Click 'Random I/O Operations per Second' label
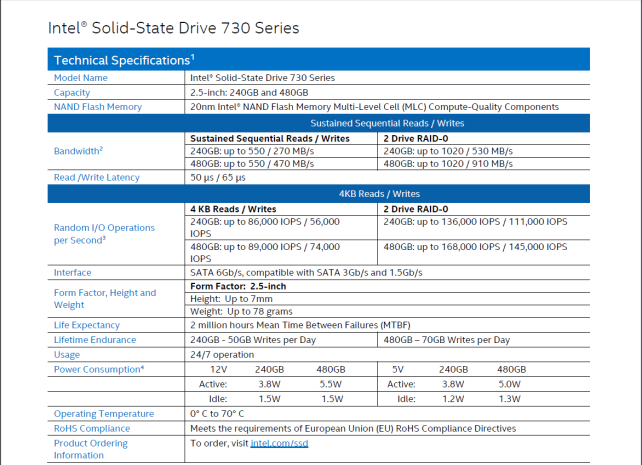This screenshot has height=465, width=642. click(104, 234)
